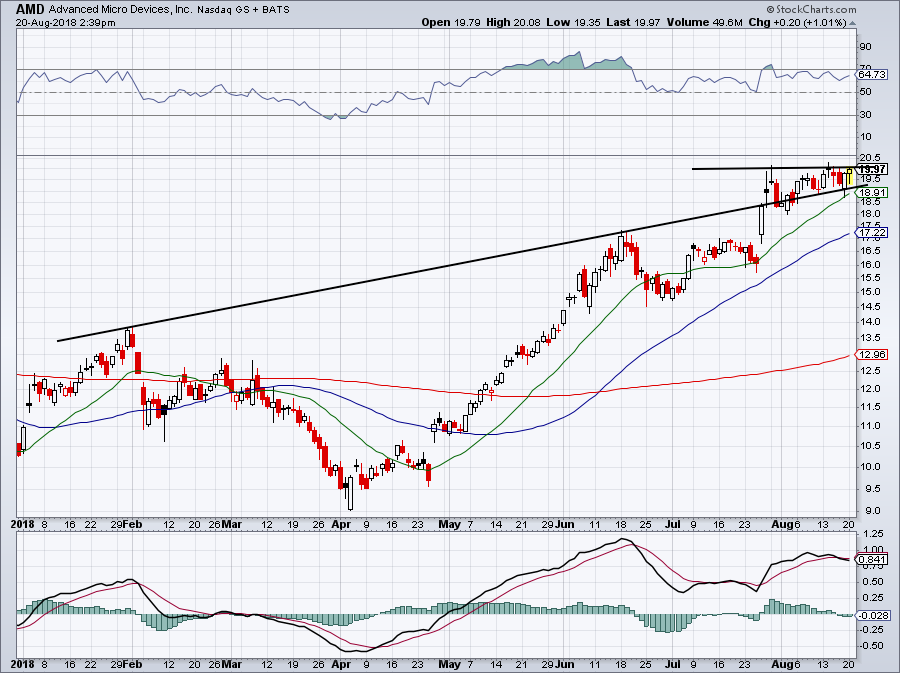This screenshot has width=900, height=673.
Task: Click the Mar label under the MACD panel
Action: pos(232,664)
